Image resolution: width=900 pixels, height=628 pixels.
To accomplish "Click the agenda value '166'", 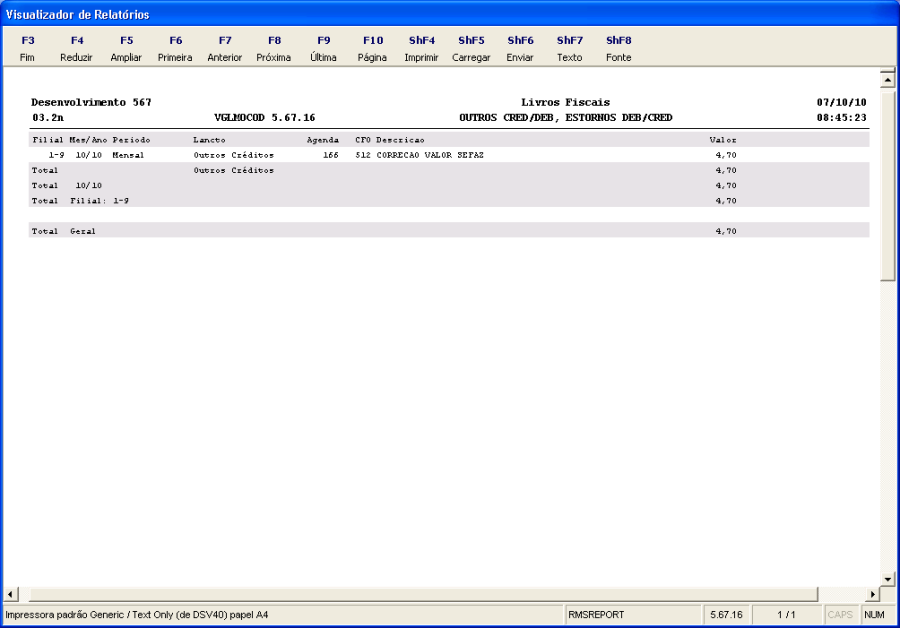I will pos(331,155).
